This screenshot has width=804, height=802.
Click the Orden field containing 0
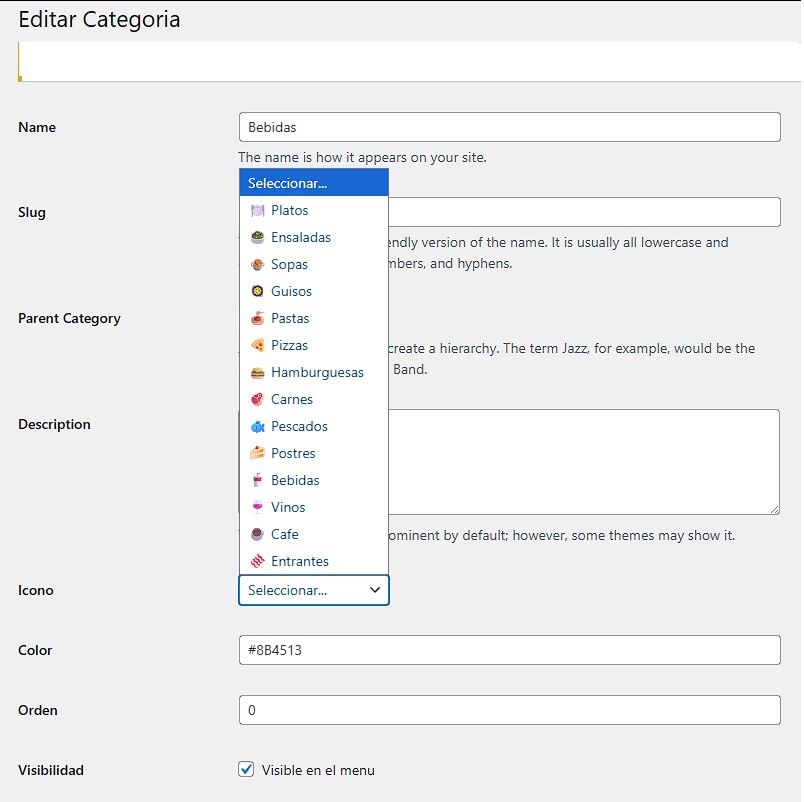click(509, 710)
